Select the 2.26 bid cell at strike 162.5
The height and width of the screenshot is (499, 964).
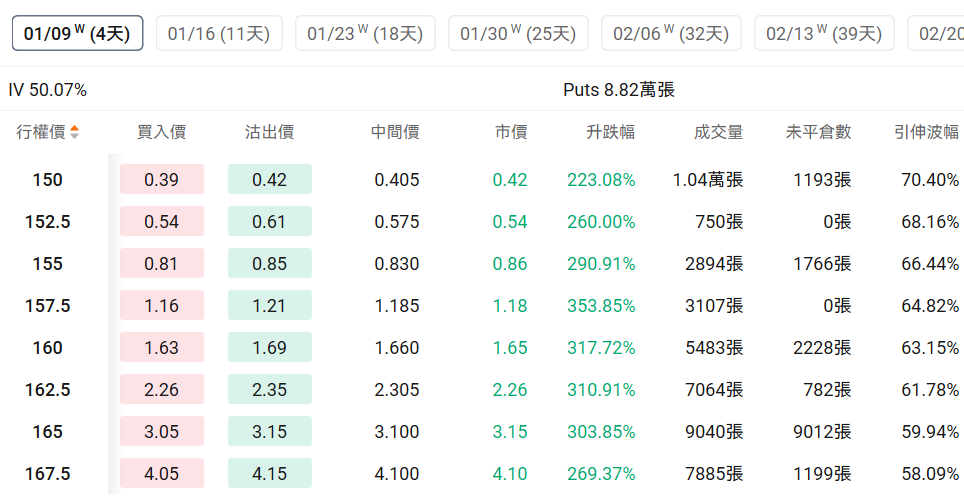162,390
